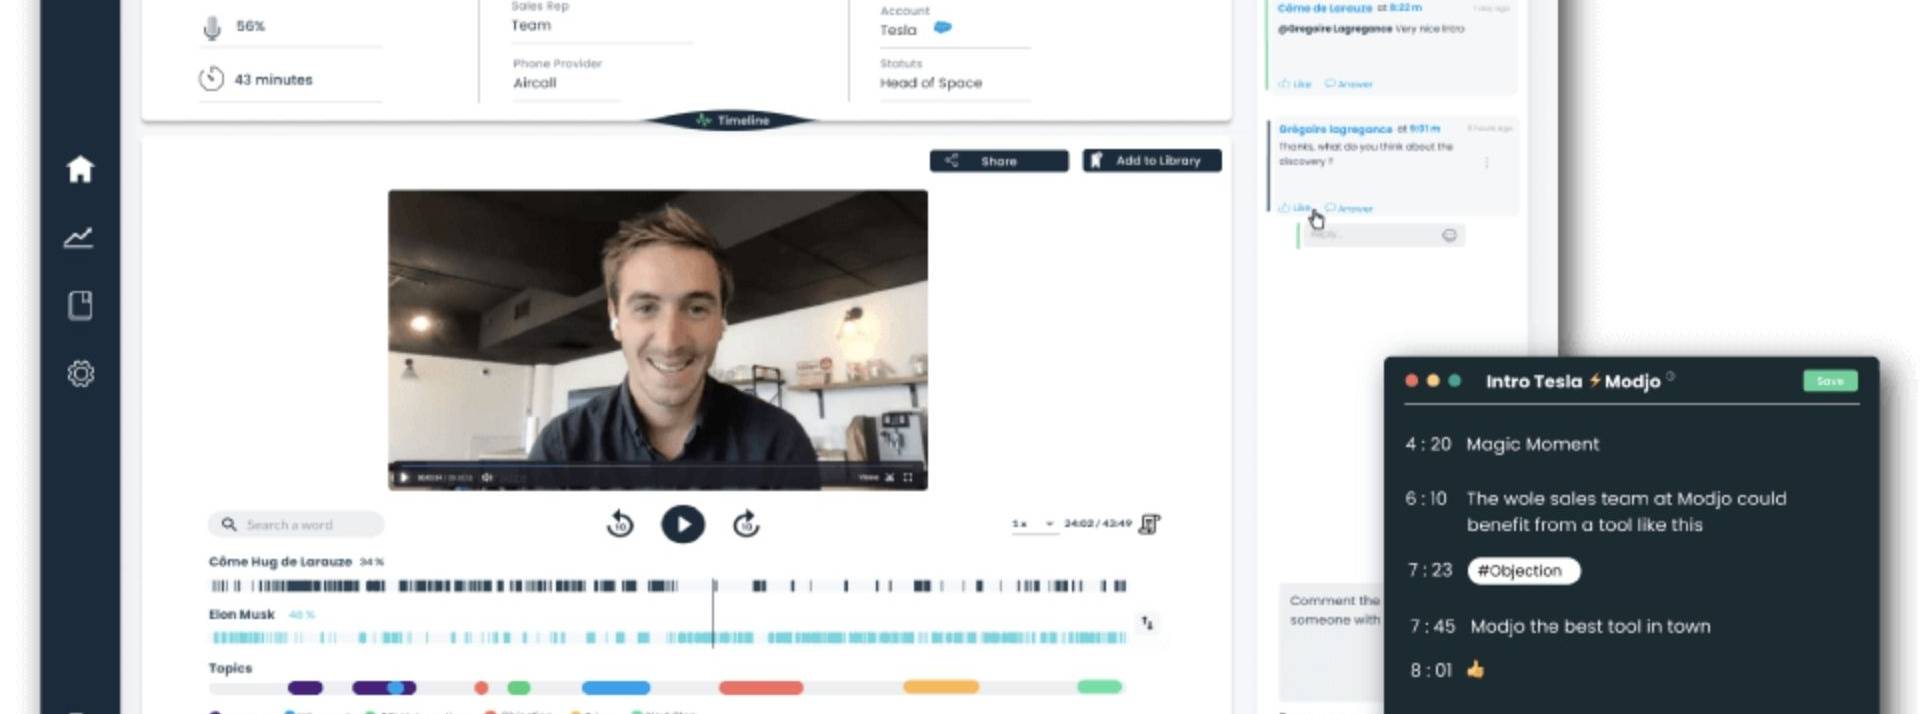Open the library notebook icon in sidebar
1920x714 pixels.
(80, 305)
